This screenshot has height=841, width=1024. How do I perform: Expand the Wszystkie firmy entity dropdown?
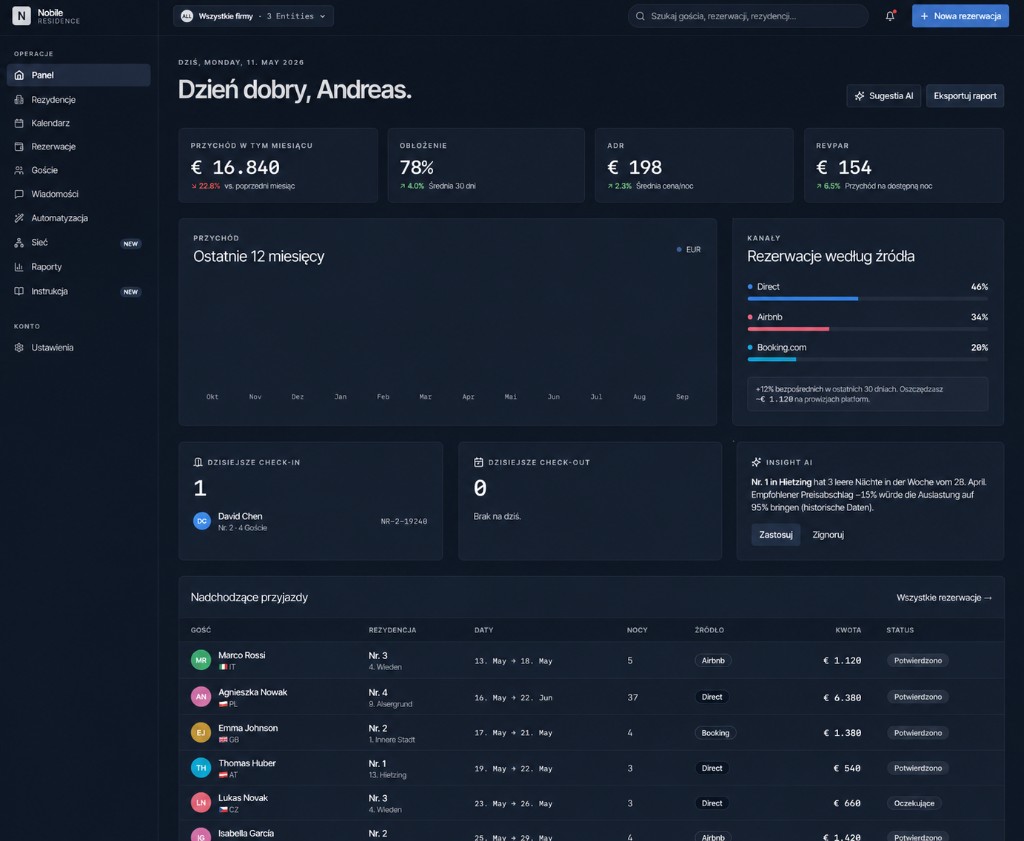[253, 16]
